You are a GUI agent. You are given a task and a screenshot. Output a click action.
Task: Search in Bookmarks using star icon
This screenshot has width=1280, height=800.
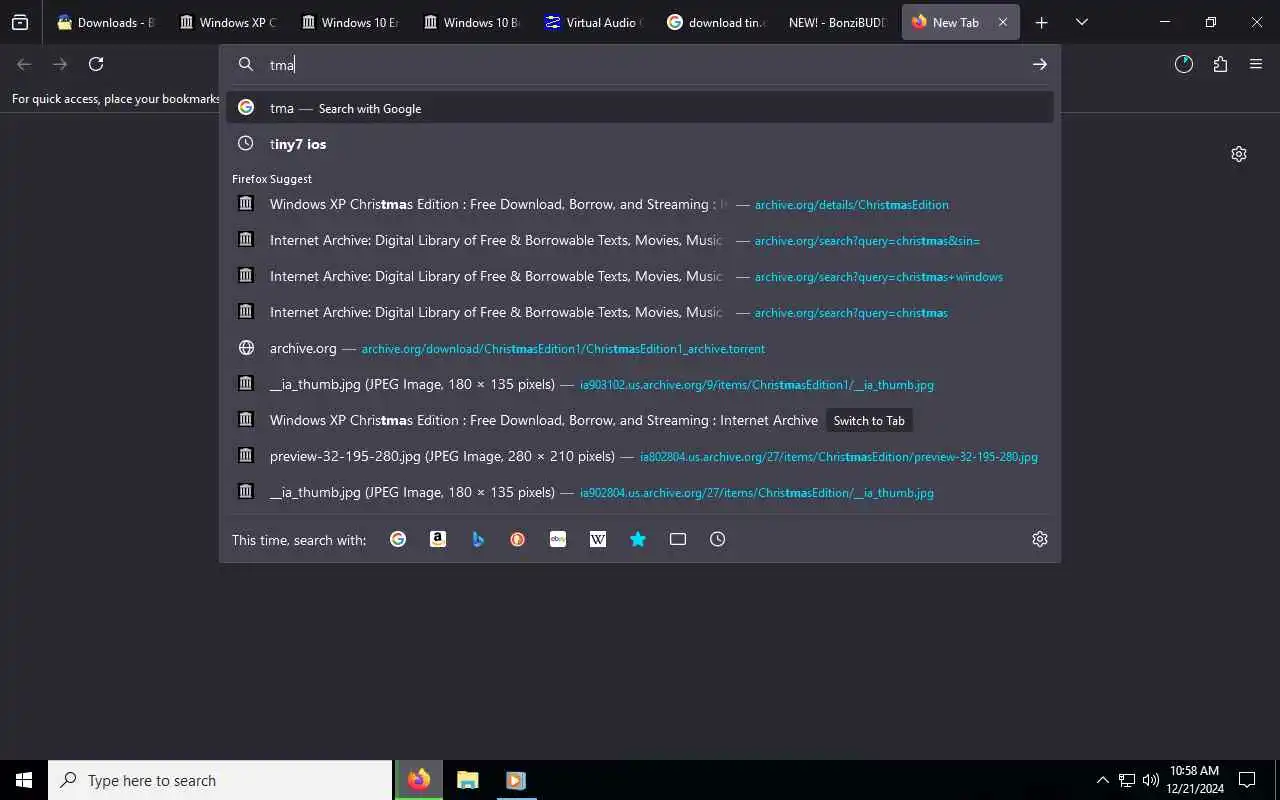(638, 539)
